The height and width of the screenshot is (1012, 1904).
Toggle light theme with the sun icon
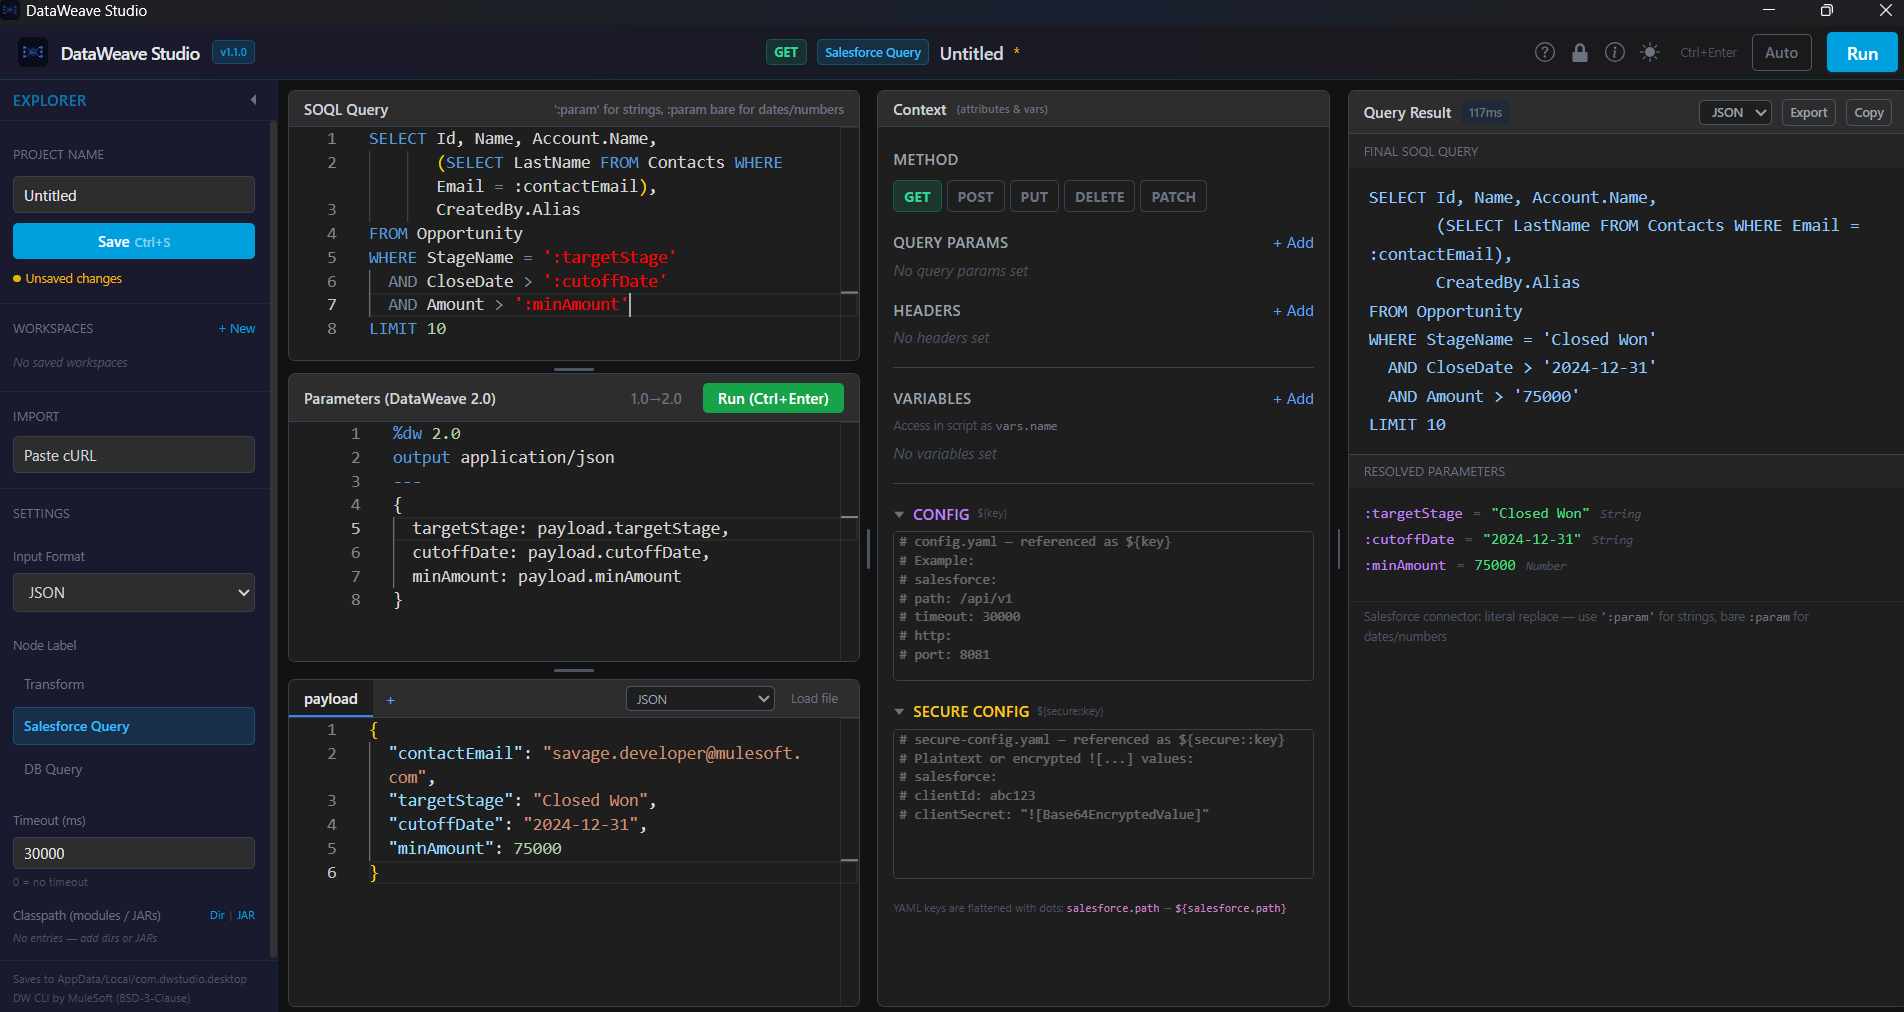[x=1649, y=52]
